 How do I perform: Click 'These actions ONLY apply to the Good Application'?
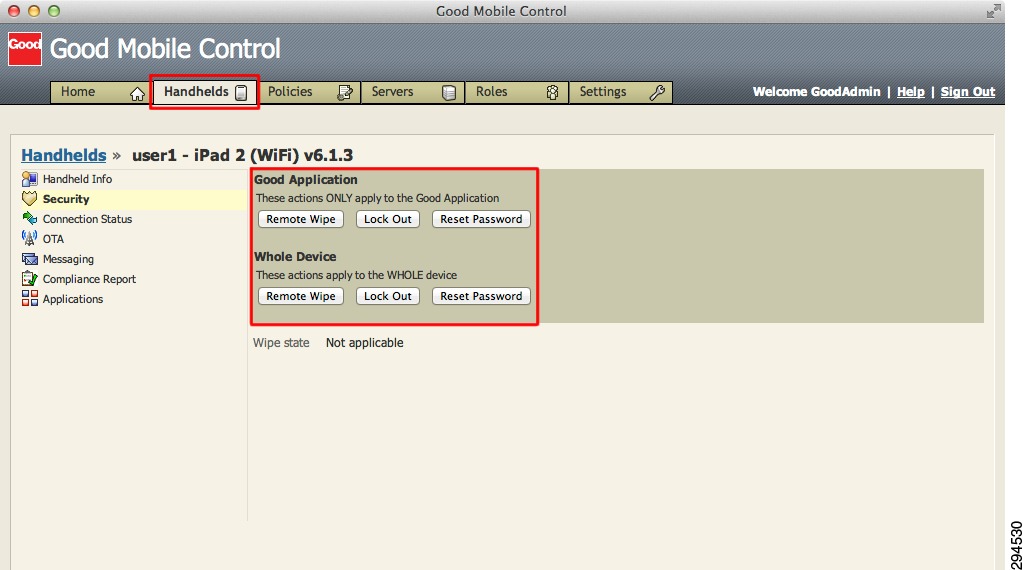click(377, 198)
